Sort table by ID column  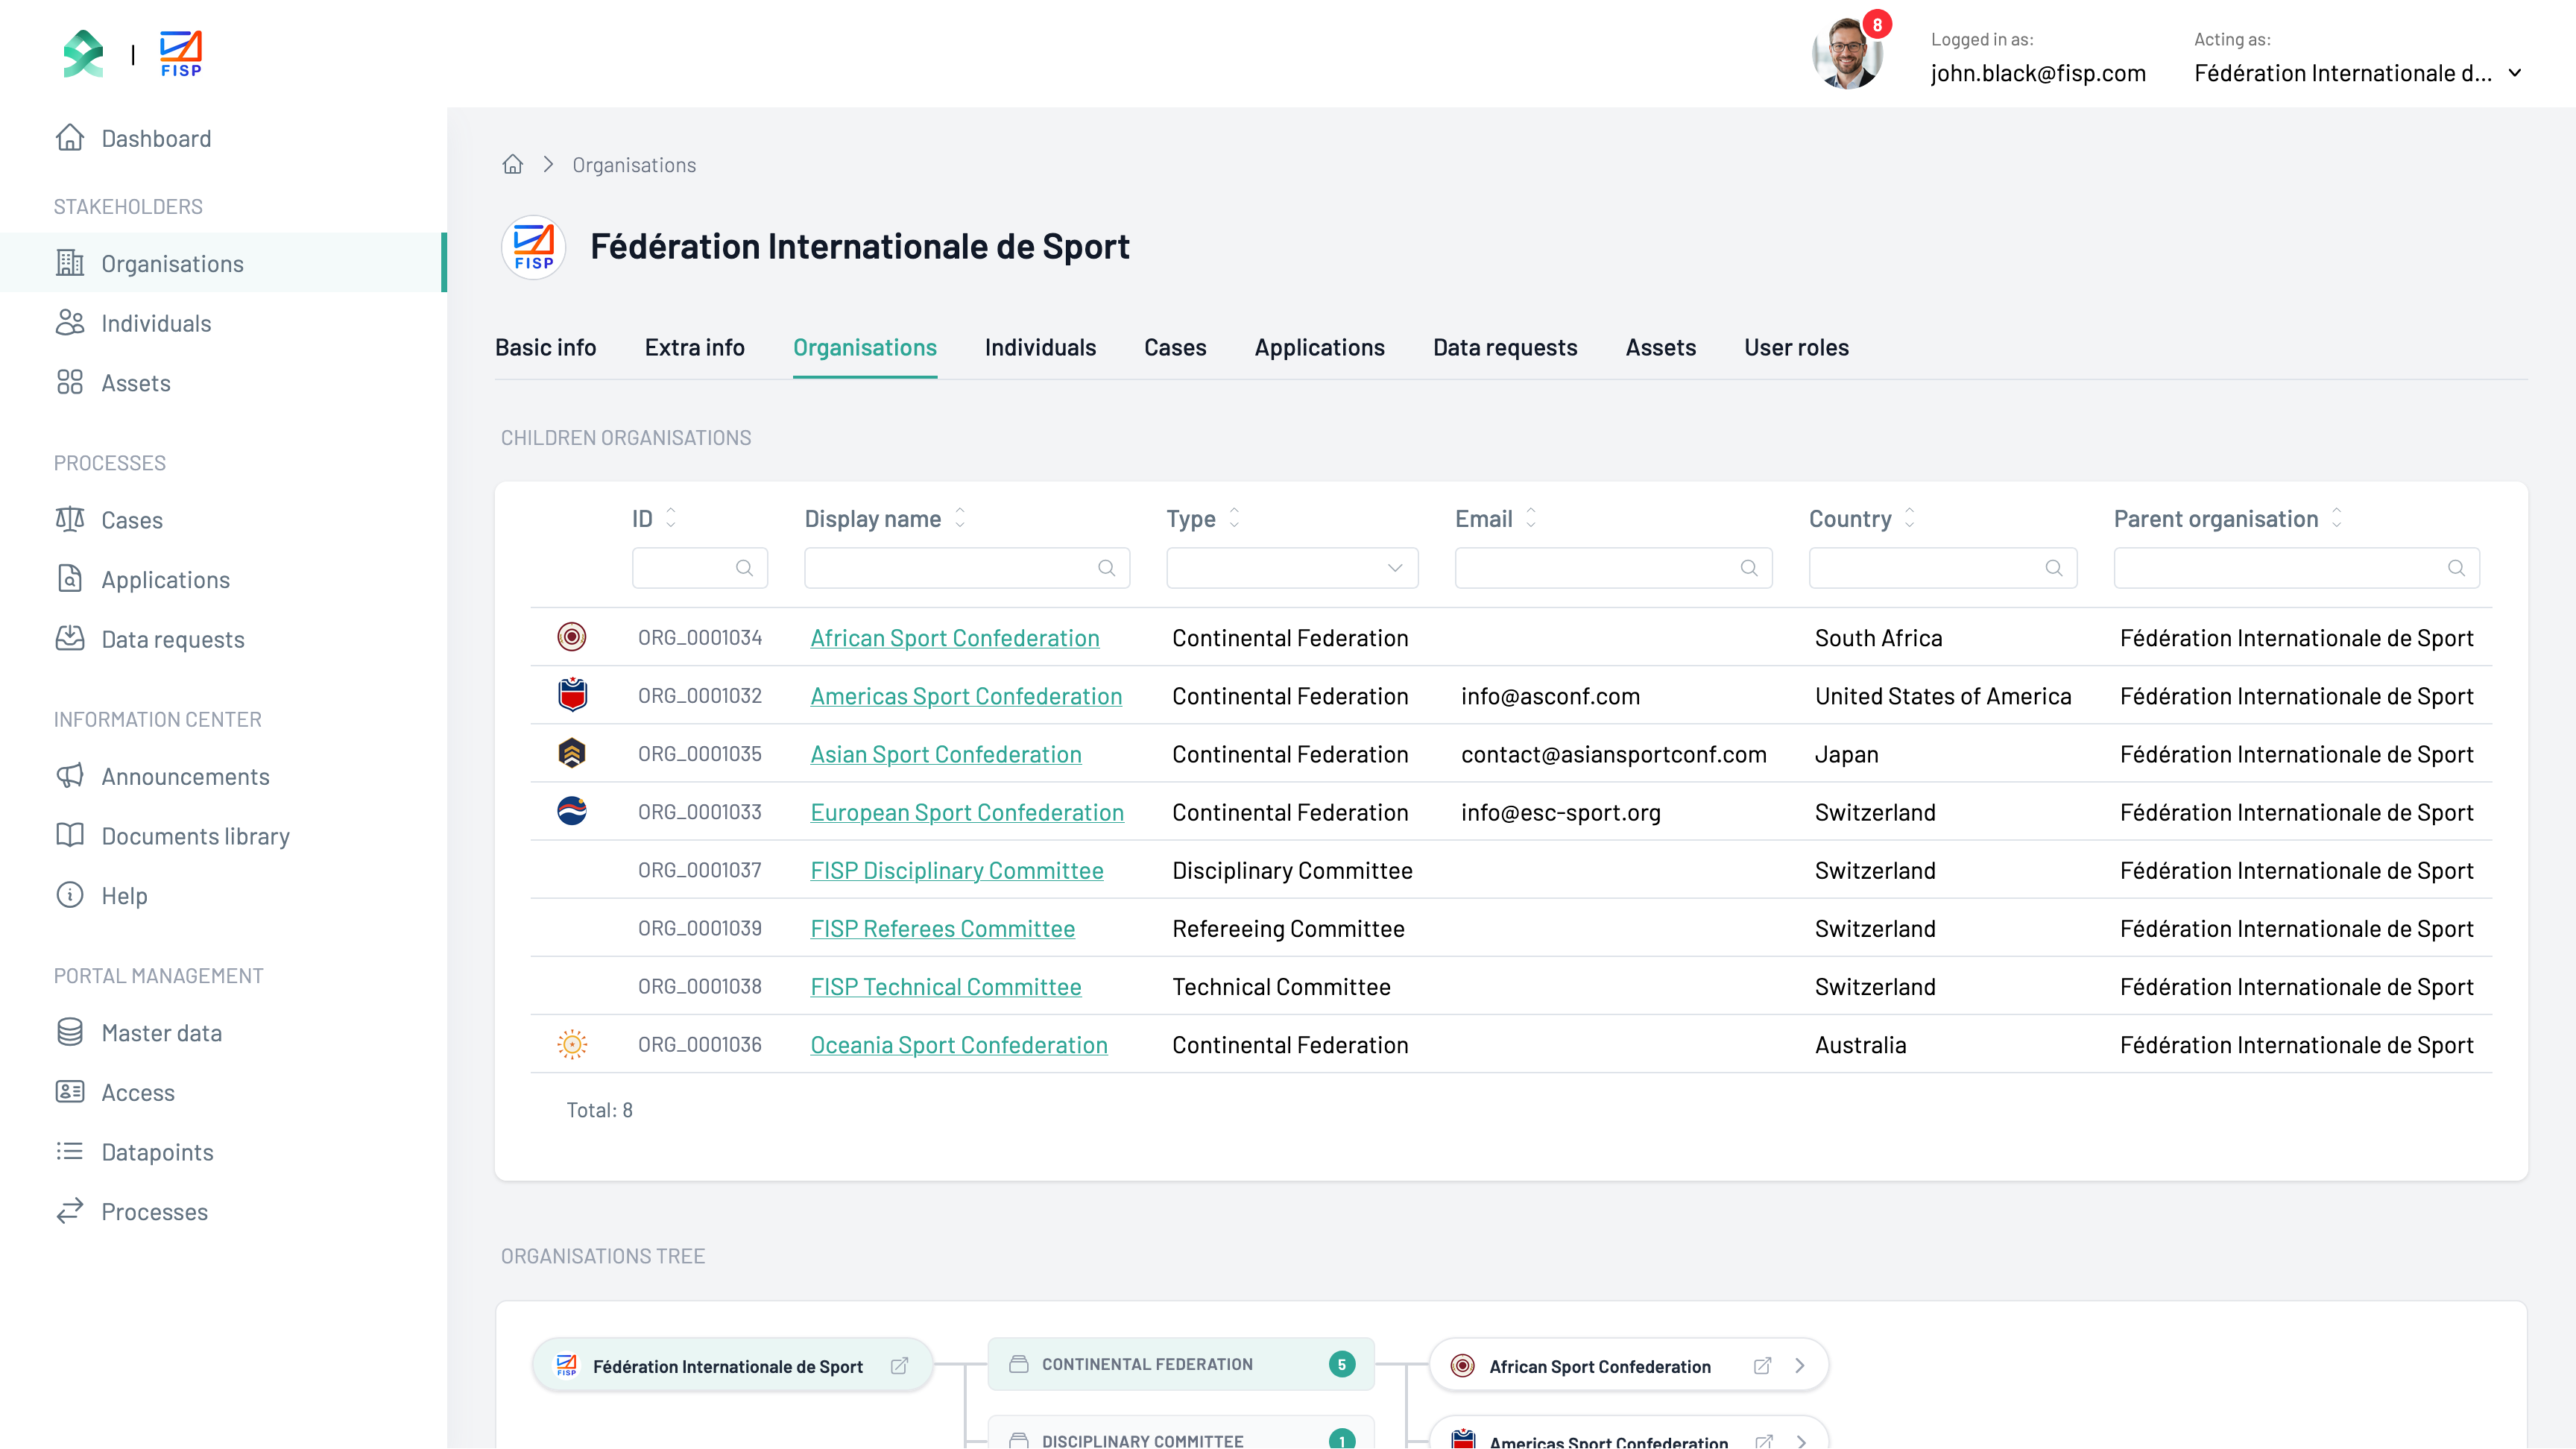[671, 518]
